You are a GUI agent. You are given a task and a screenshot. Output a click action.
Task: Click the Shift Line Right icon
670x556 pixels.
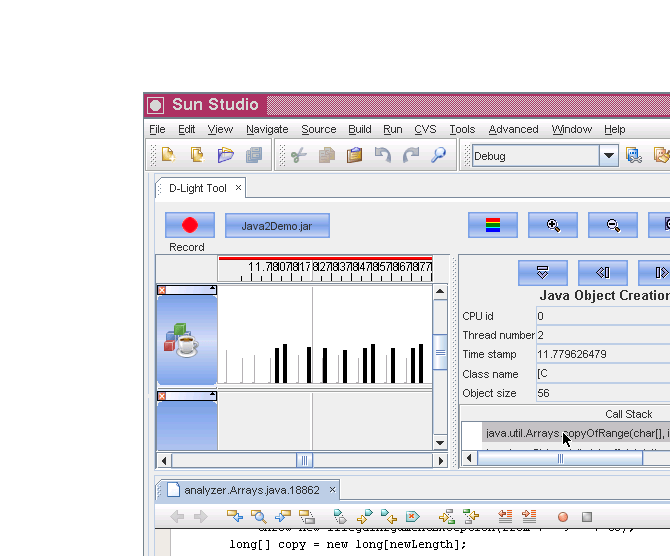click(x=529, y=517)
